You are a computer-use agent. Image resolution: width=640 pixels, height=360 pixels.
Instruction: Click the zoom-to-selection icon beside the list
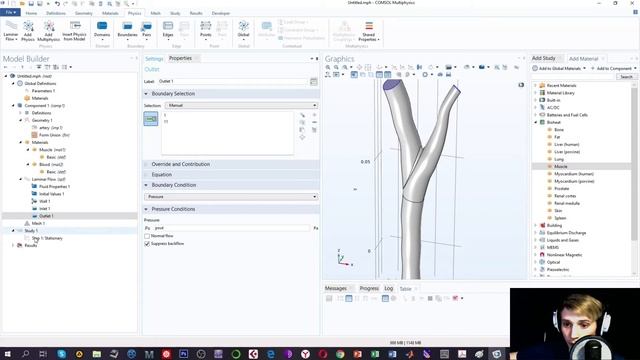pos(302,137)
